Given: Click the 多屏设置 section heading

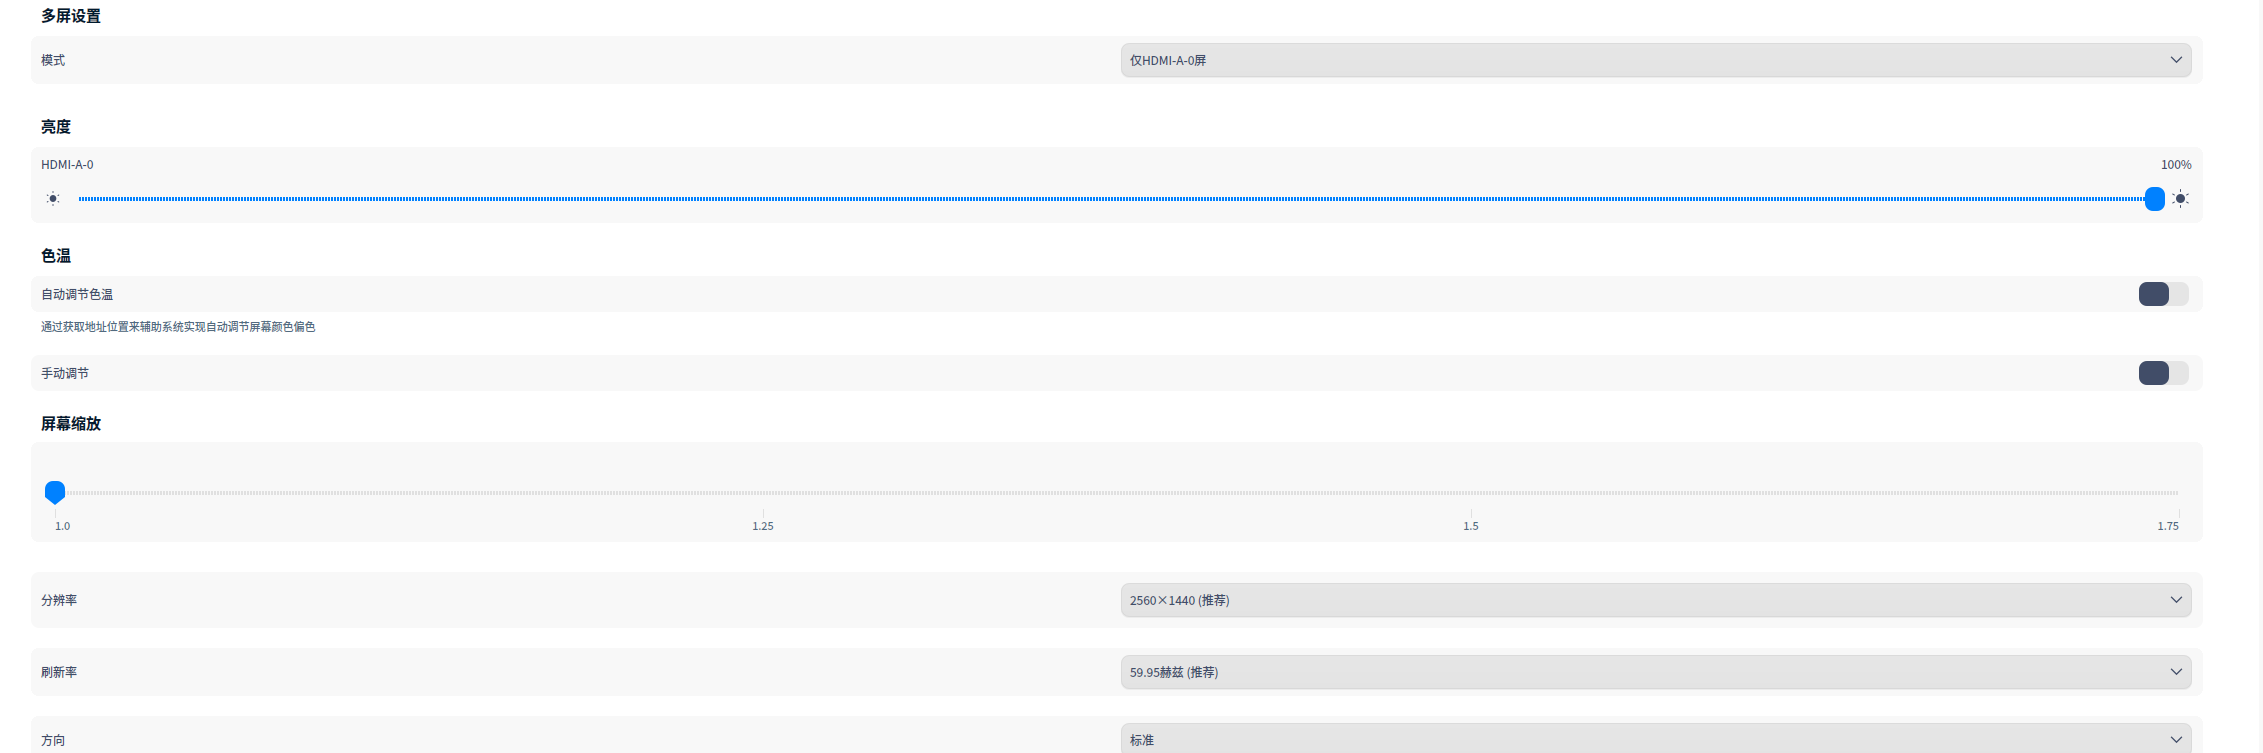Looking at the screenshot, I should pyautogui.click(x=71, y=16).
